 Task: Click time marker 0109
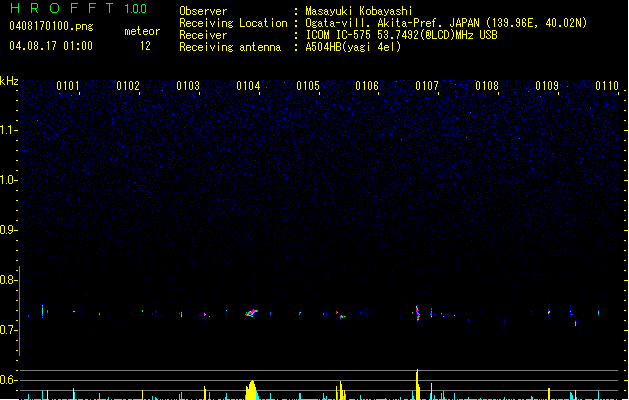tap(547, 86)
